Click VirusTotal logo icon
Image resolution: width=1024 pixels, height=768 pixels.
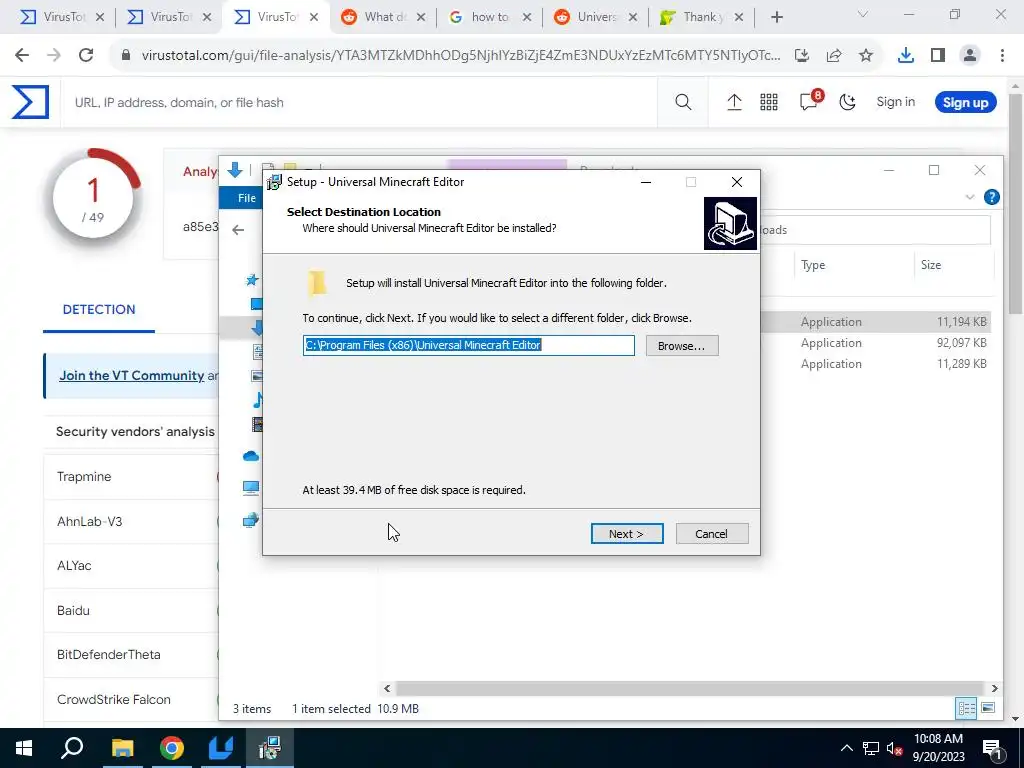(x=30, y=102)
